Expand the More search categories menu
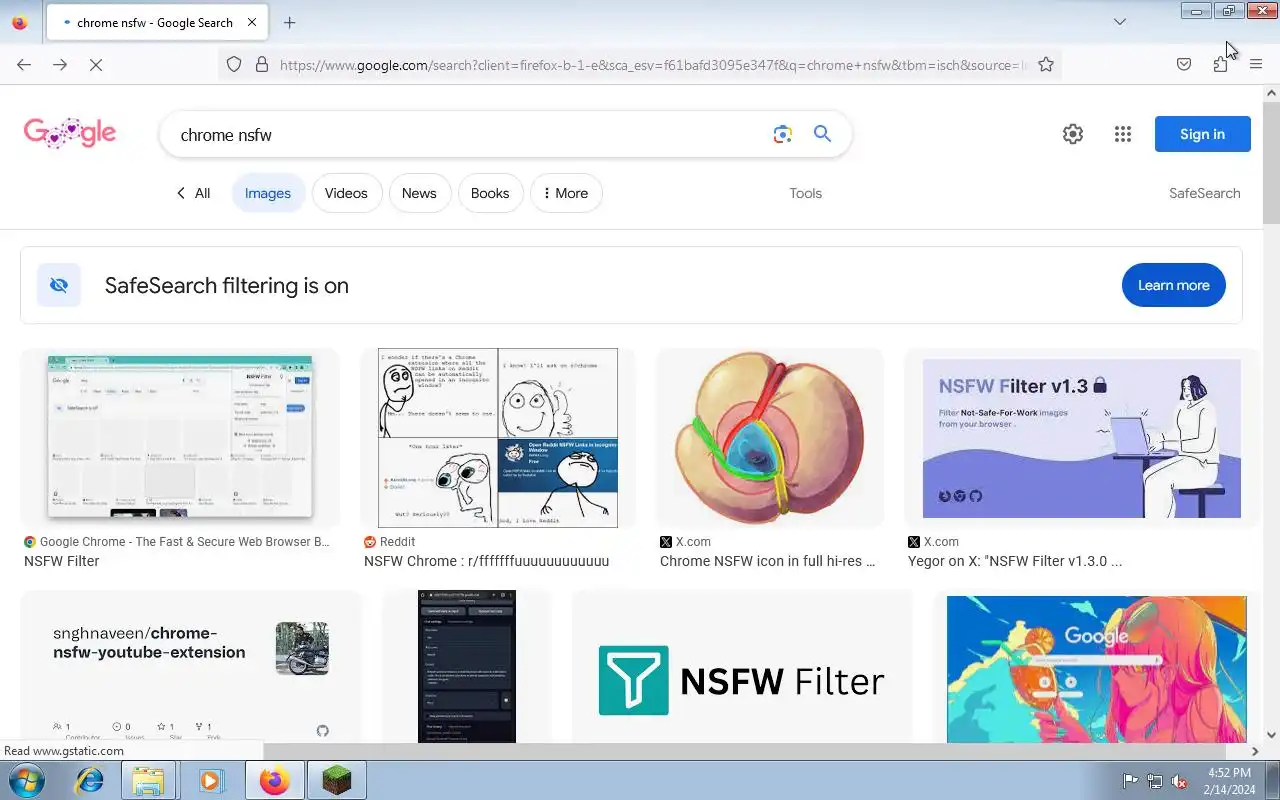 (566, 193)
